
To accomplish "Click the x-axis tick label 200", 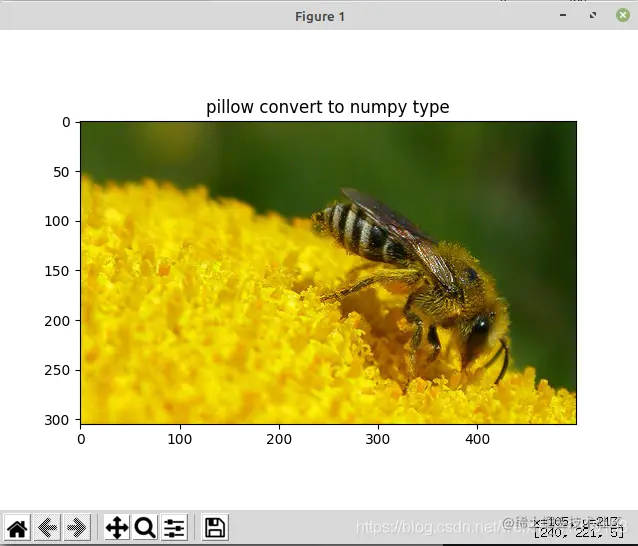I will (279, 439).
